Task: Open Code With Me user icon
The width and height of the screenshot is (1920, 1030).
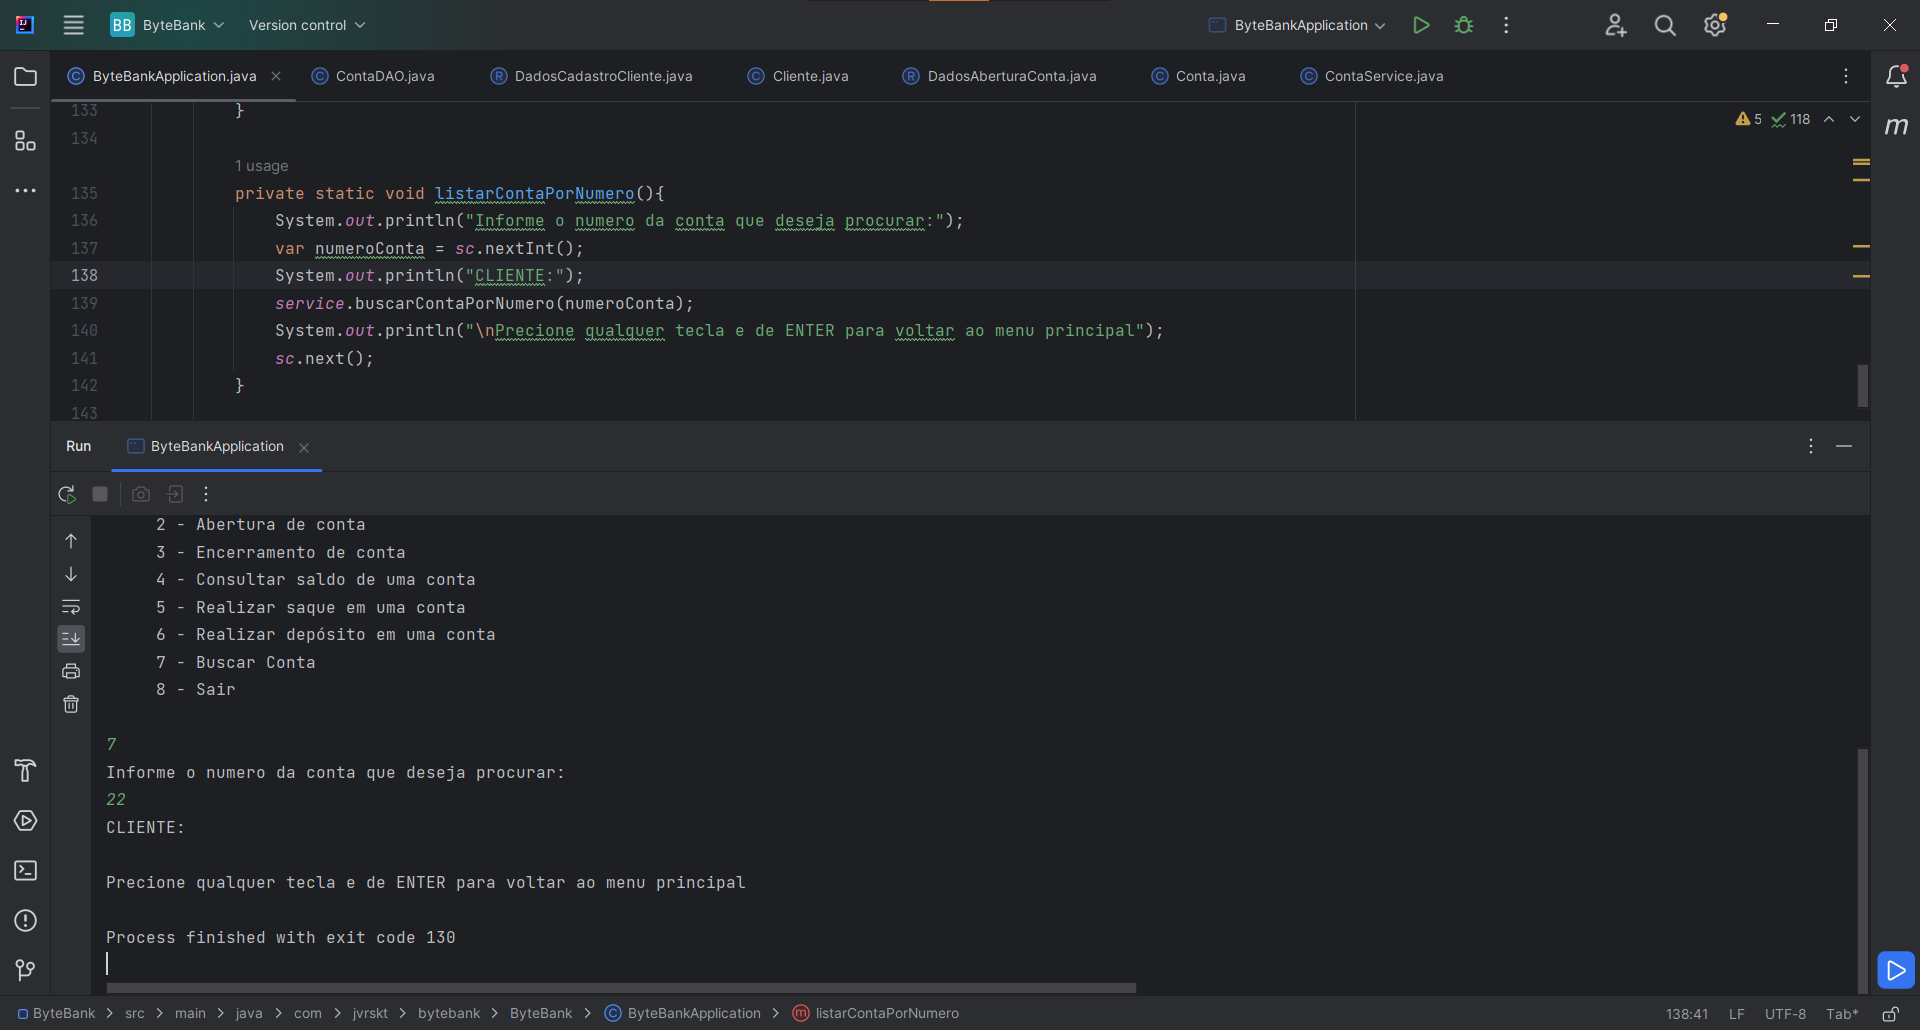Action: pyautogui.click(x=1616, y=25)
